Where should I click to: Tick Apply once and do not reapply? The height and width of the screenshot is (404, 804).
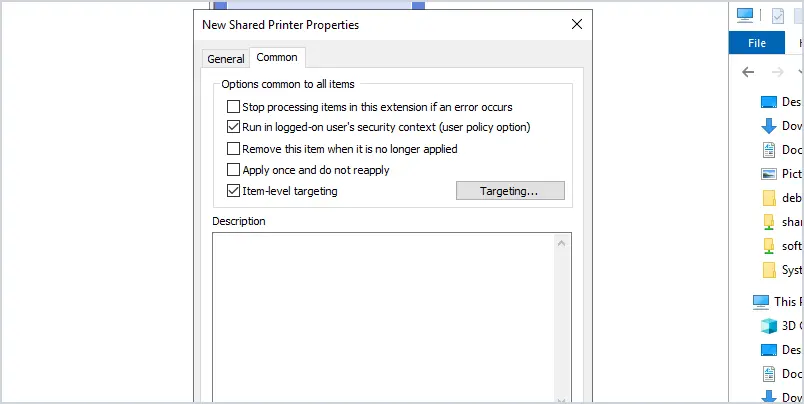[233, 170]
